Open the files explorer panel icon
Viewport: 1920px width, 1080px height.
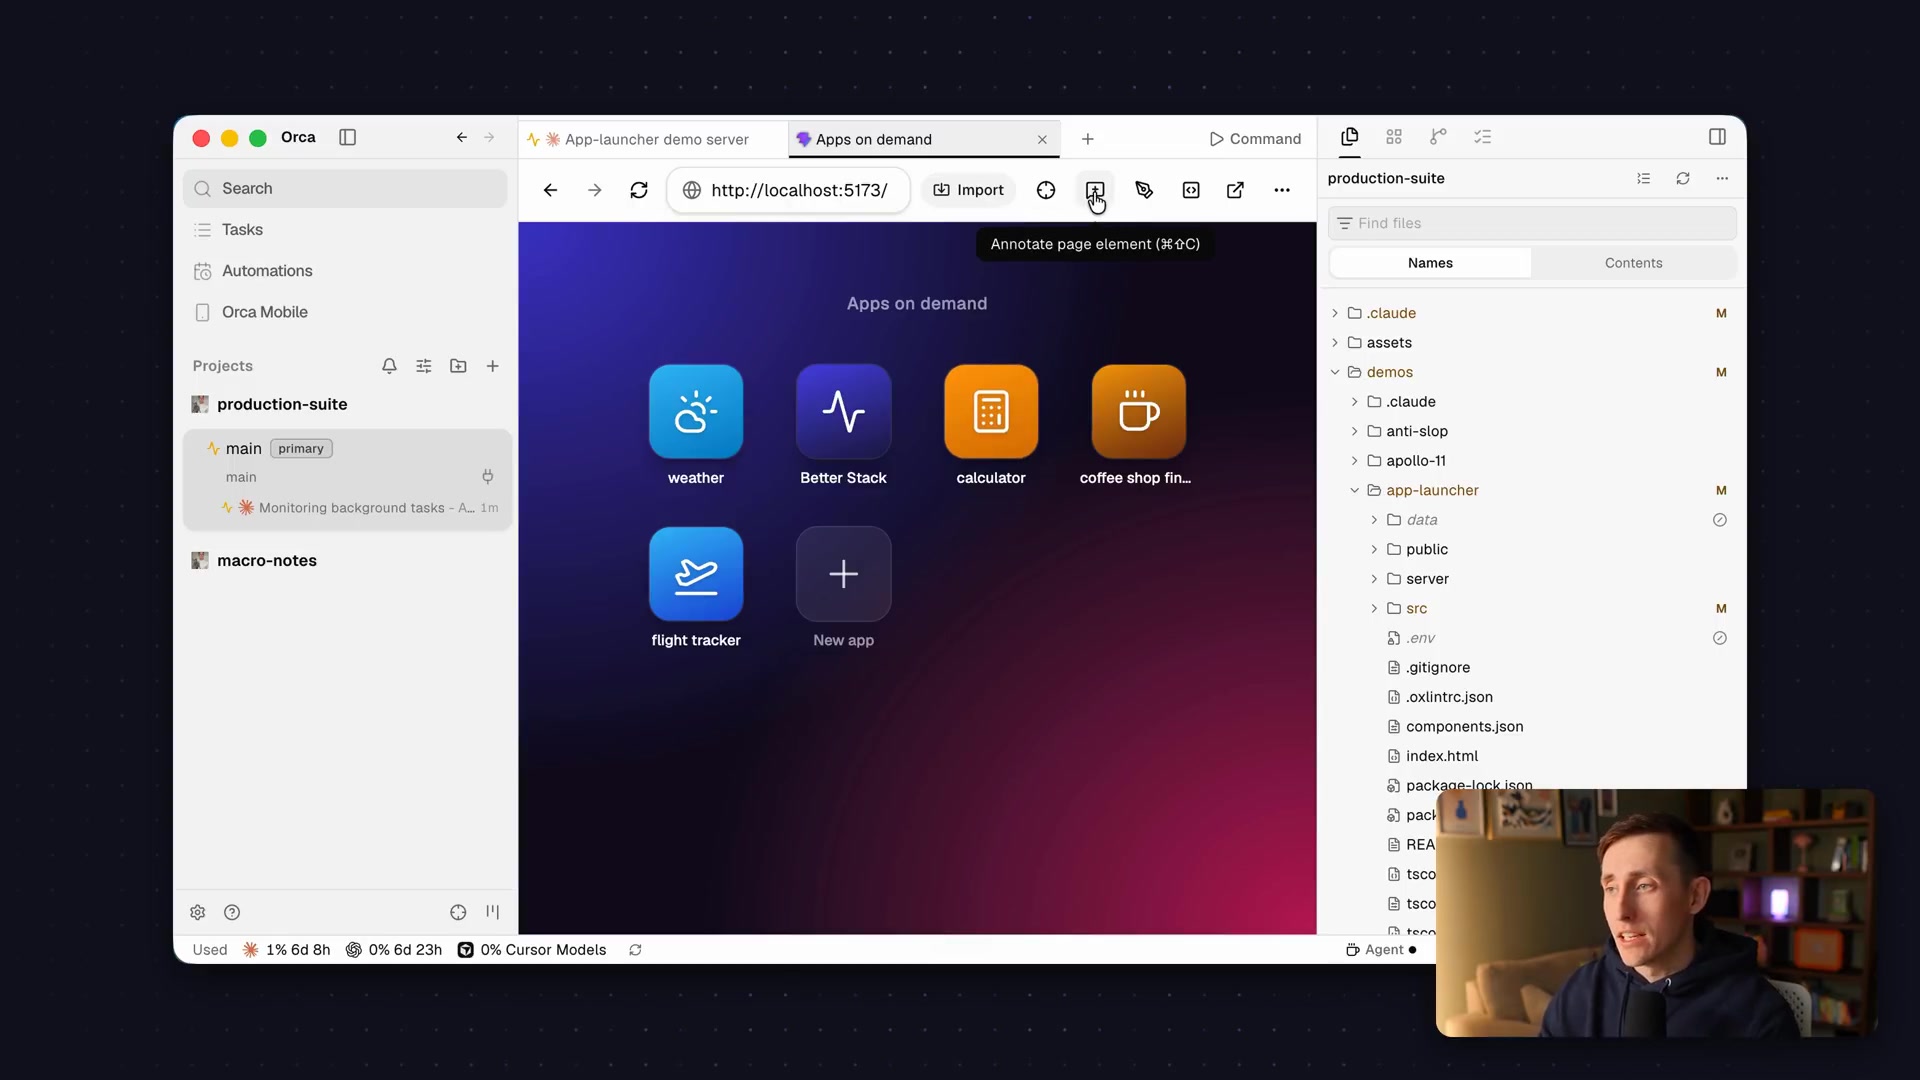(1350, 137)
